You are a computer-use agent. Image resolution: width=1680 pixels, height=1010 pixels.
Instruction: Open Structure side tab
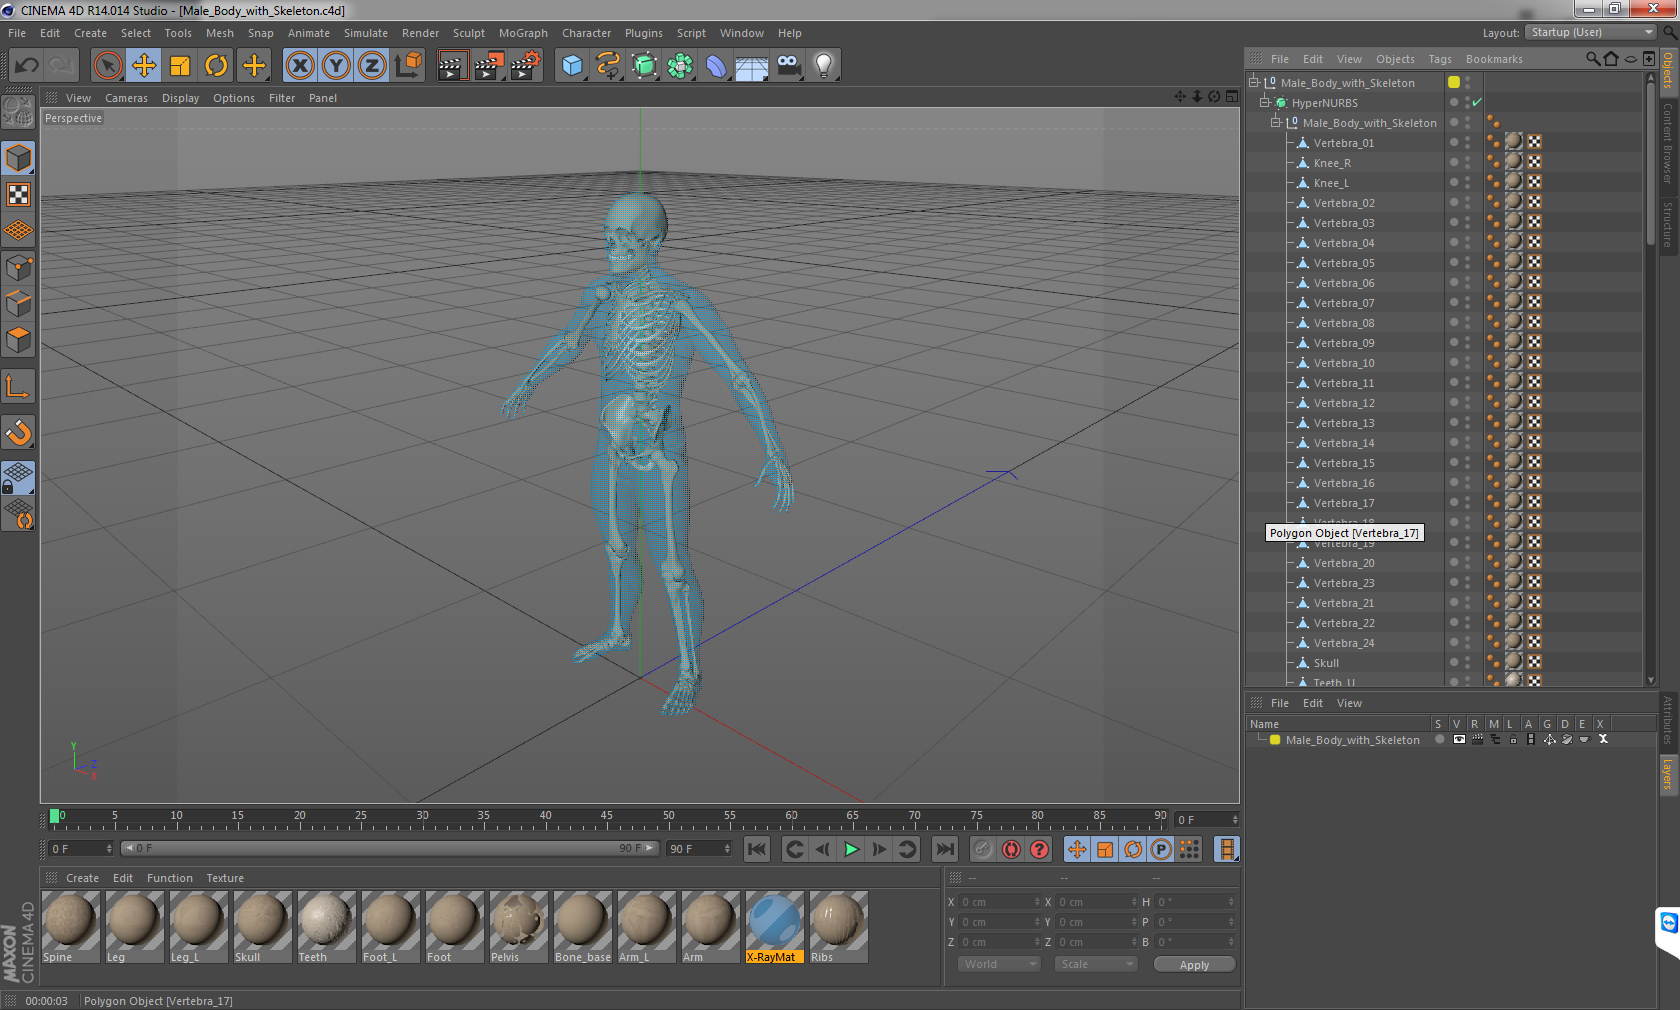click(1668, 224)
